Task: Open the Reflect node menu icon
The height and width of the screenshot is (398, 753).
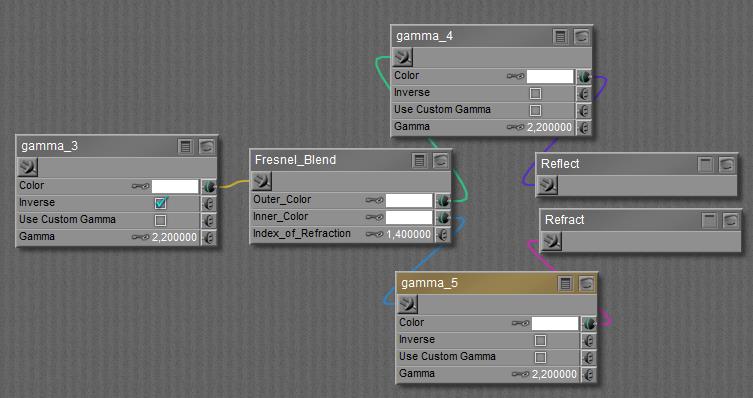Action: (705, 165)
